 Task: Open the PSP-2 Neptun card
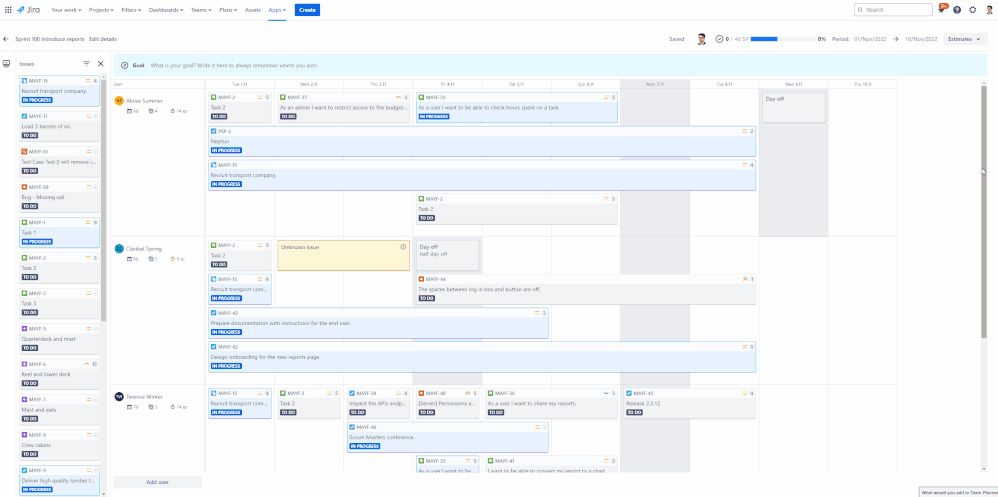point(482,141)
